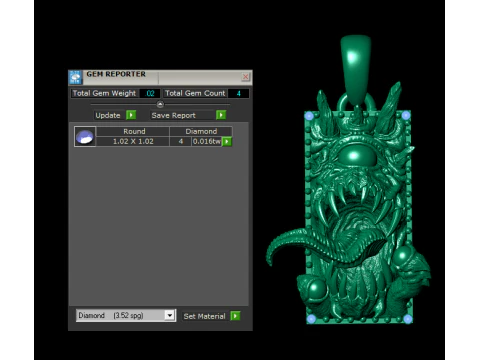This screenshot has height=360, width=480.
Task: Click the green Set Material arrow
Action: point(235,316)
